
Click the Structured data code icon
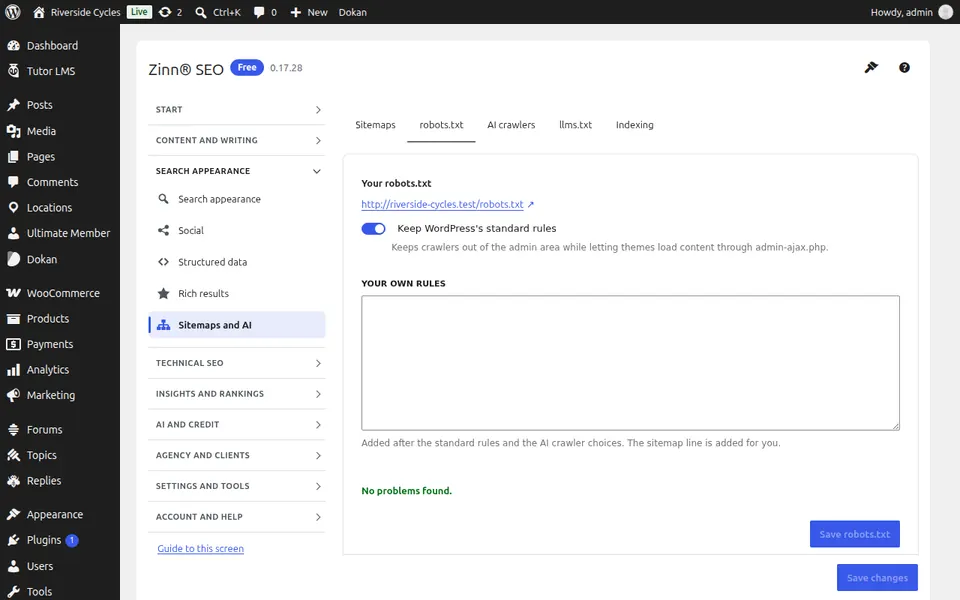coord(163,262)
